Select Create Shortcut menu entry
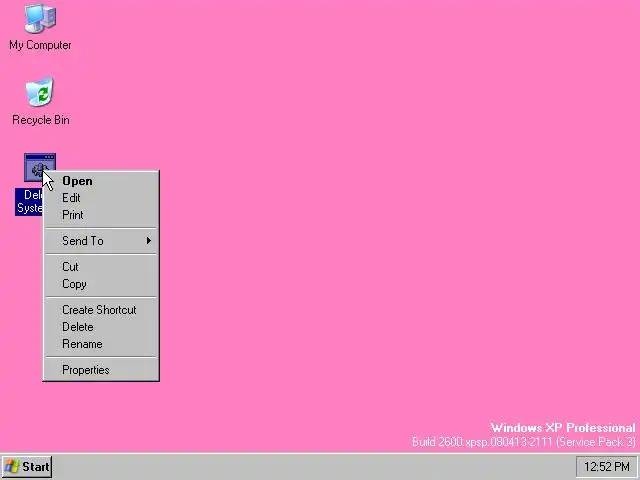 (x=101, y=310)
